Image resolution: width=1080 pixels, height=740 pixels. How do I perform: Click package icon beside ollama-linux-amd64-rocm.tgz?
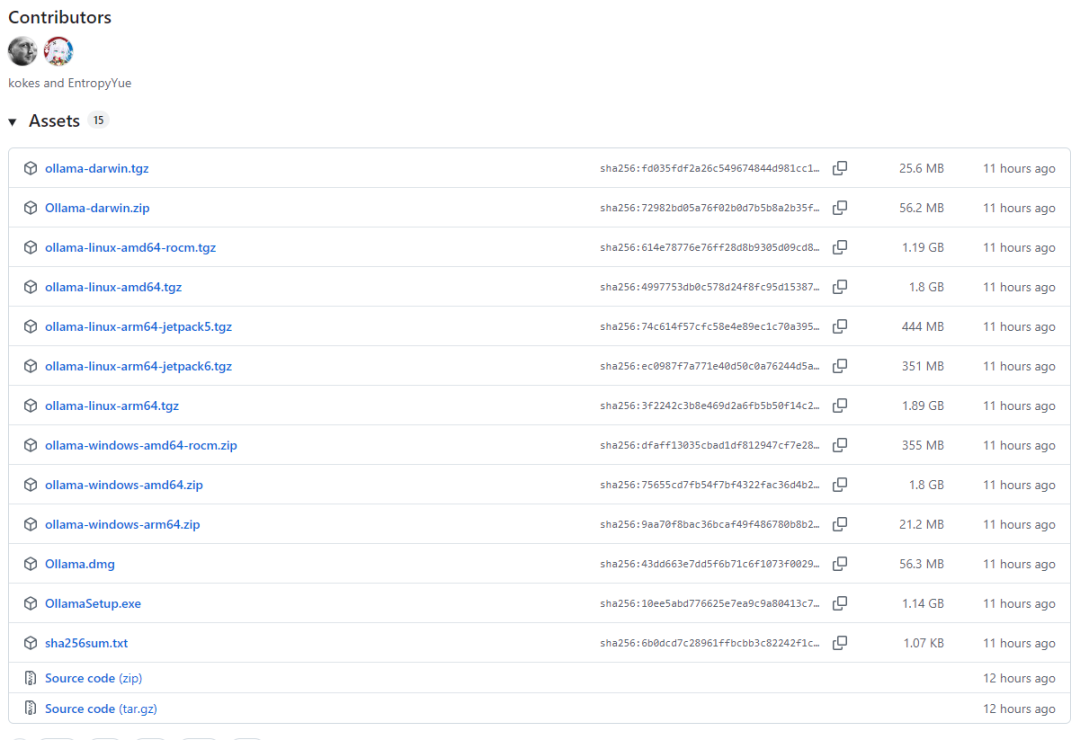pos(30,247)
